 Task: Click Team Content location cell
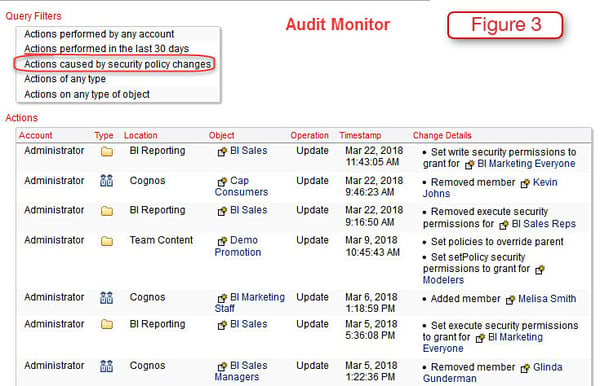pyautogui.click(x=161, y=240)
